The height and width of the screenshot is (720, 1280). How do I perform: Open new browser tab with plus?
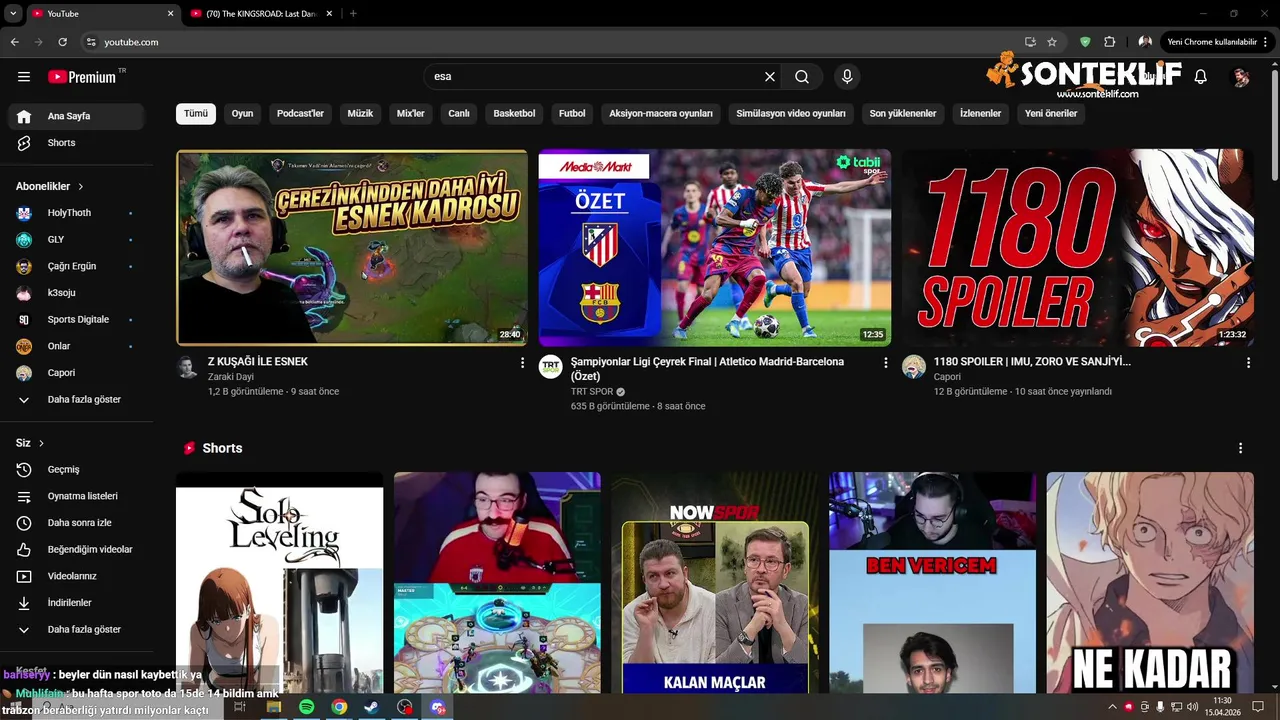point(353,13)
